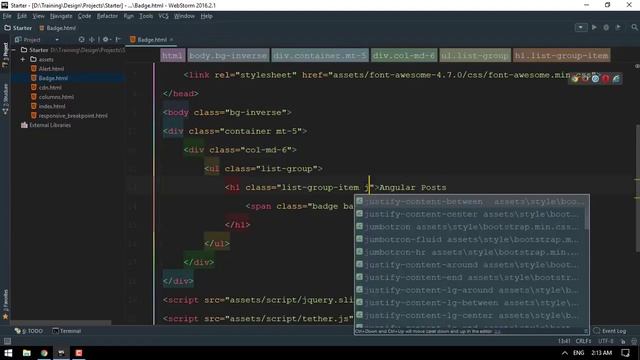Screen dimensions: 640x360
Task: Click the Badge.html breadcrumb in navigation bar
Action: [58, 28]
